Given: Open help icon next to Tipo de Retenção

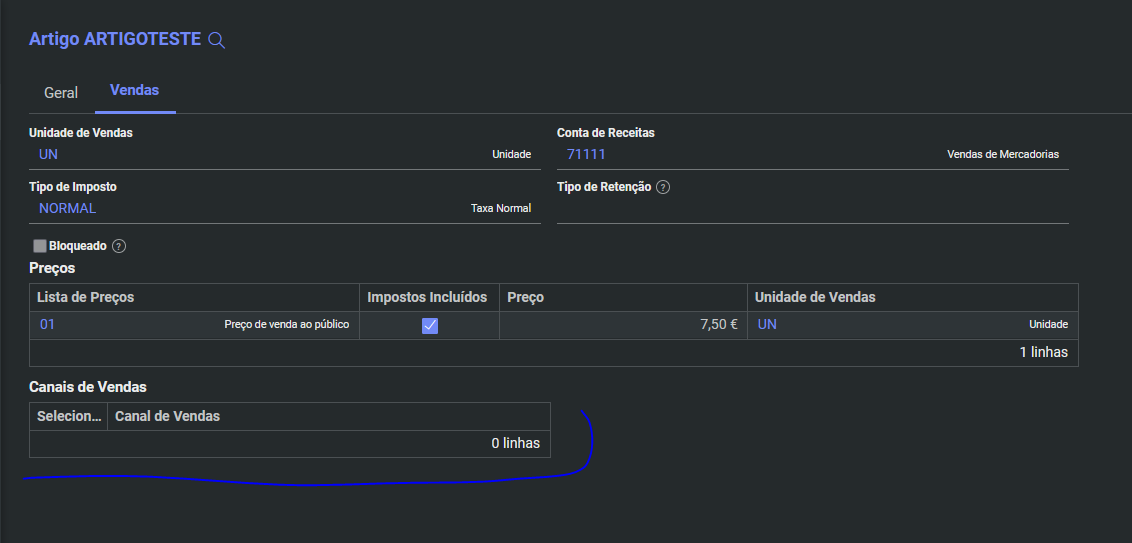Looking at the screenshot, I should 663,187.
